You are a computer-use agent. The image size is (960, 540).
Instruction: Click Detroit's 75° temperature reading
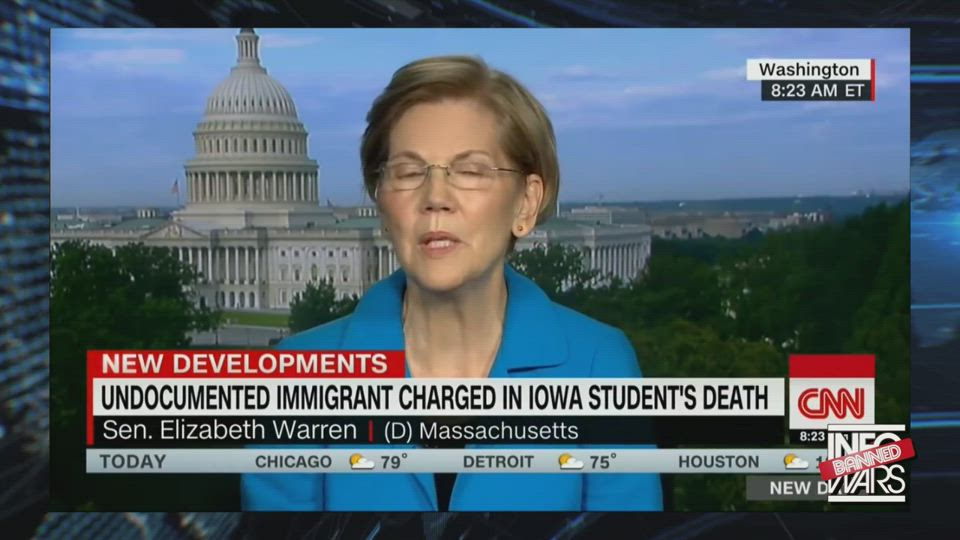(x=603, y=462)
